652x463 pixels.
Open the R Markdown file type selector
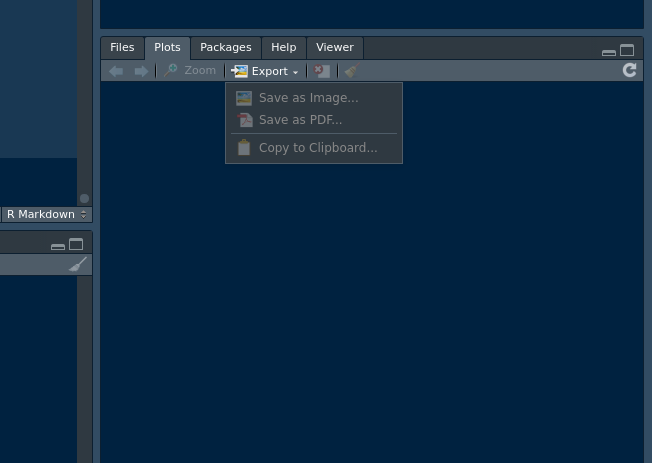coord(47,214)
